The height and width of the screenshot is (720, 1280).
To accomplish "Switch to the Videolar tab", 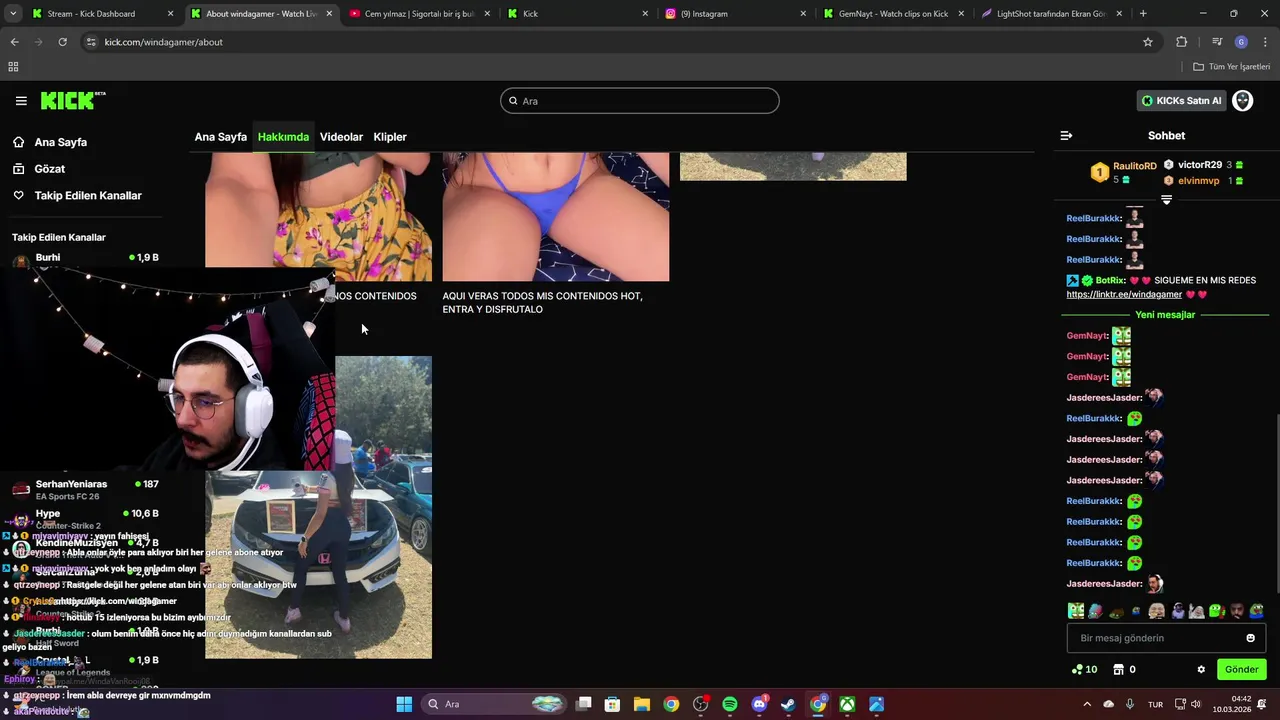I will pyautogui.click(x=341, y=137).
